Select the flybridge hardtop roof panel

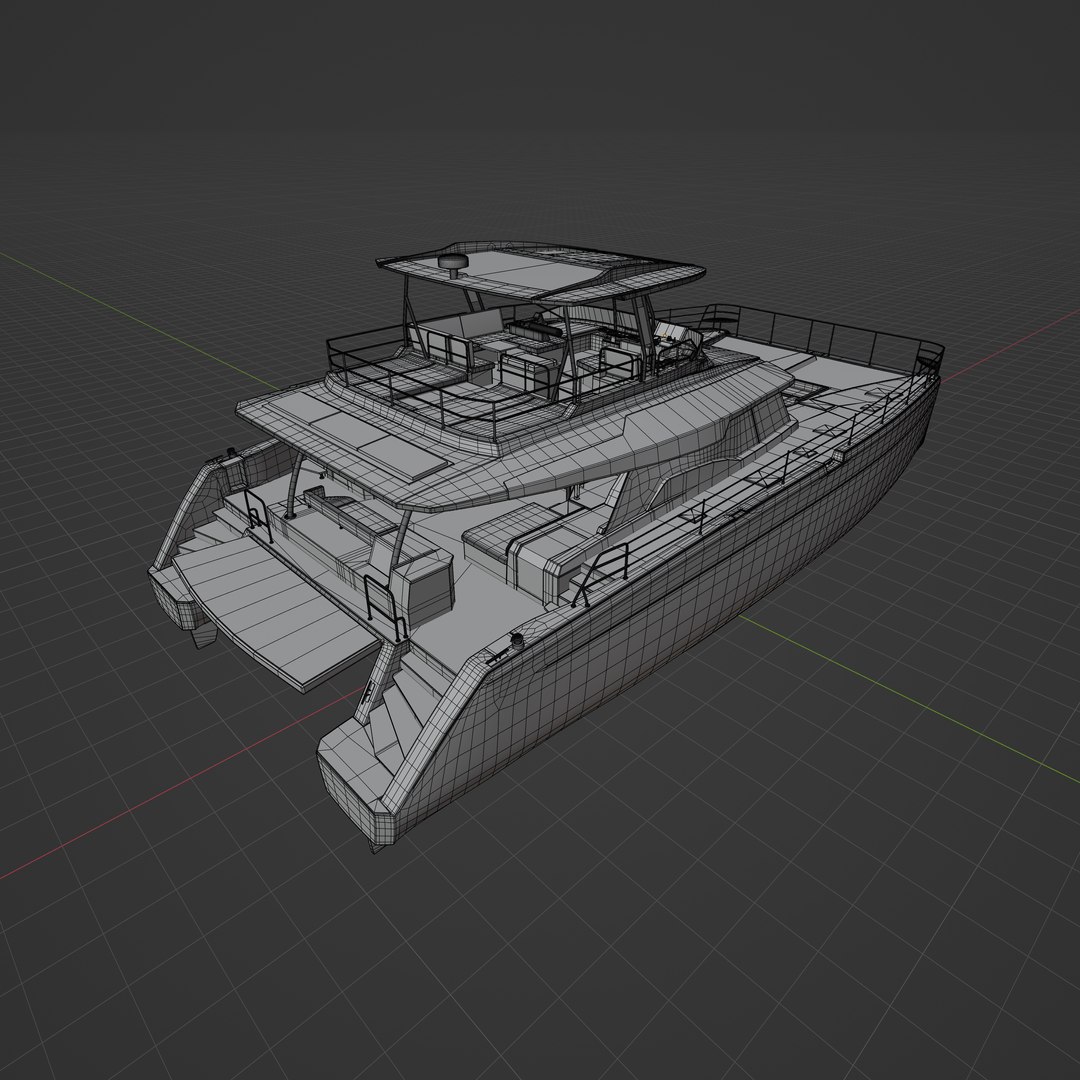coord(540,270)
